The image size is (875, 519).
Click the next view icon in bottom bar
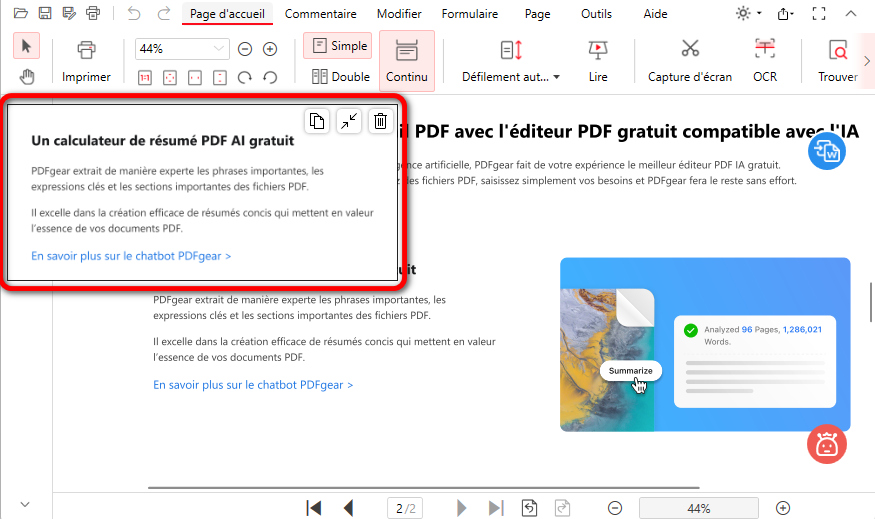point(562,508)
